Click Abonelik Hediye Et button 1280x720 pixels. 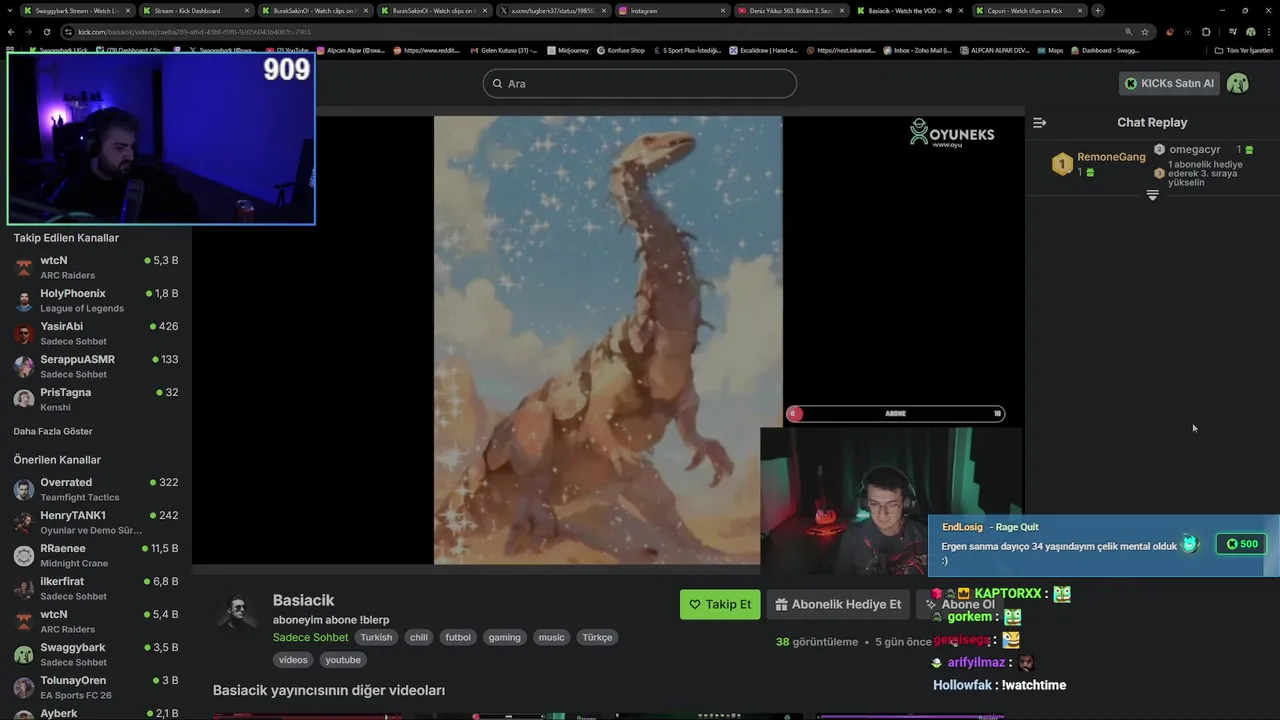point(838,604)
